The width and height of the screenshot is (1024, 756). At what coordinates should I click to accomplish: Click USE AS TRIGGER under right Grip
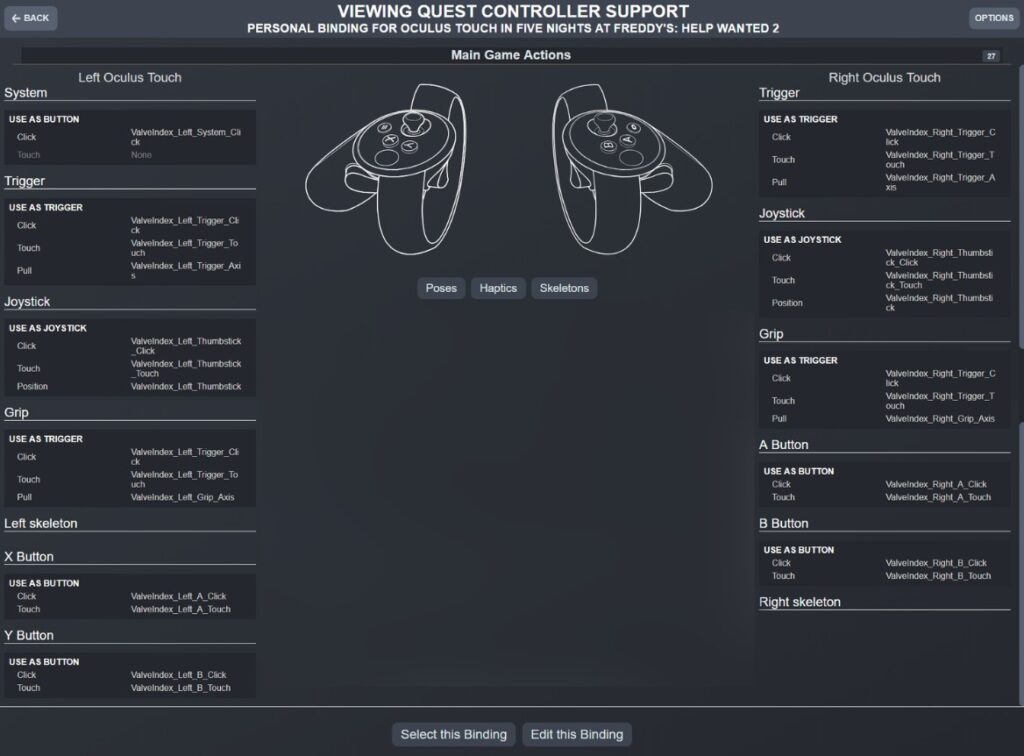[x=800, y=360]
